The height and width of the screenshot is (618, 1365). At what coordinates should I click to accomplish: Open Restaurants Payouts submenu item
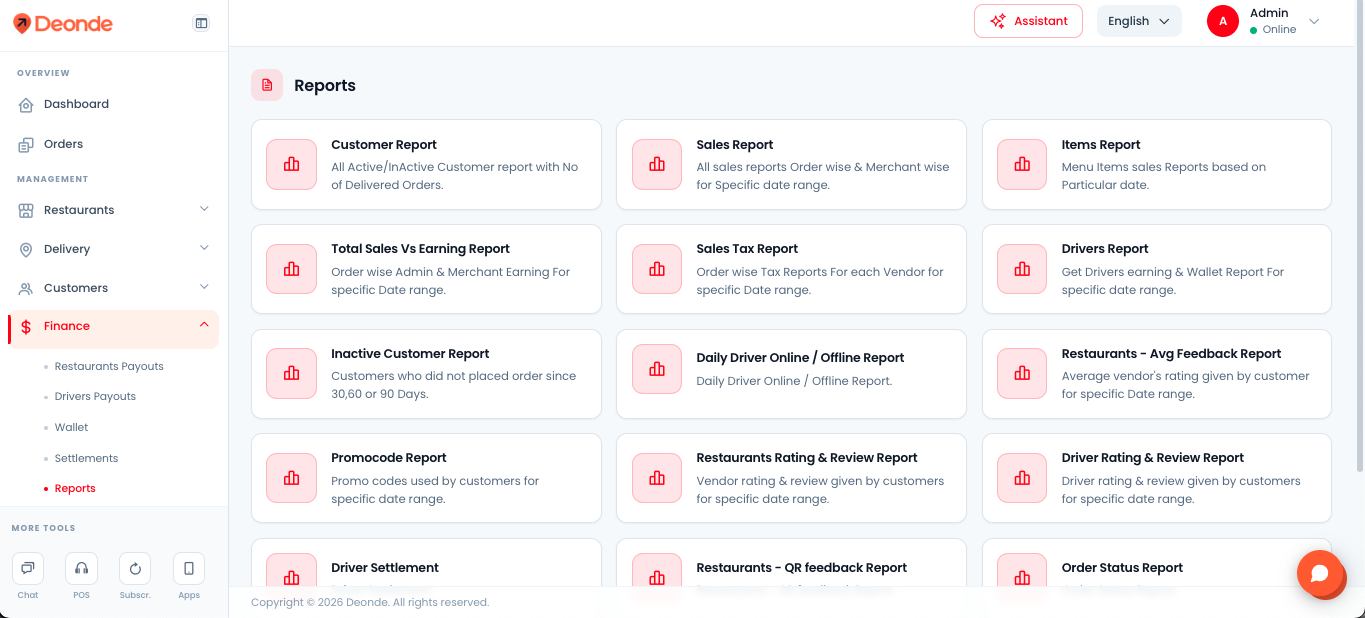pos(109,366)
